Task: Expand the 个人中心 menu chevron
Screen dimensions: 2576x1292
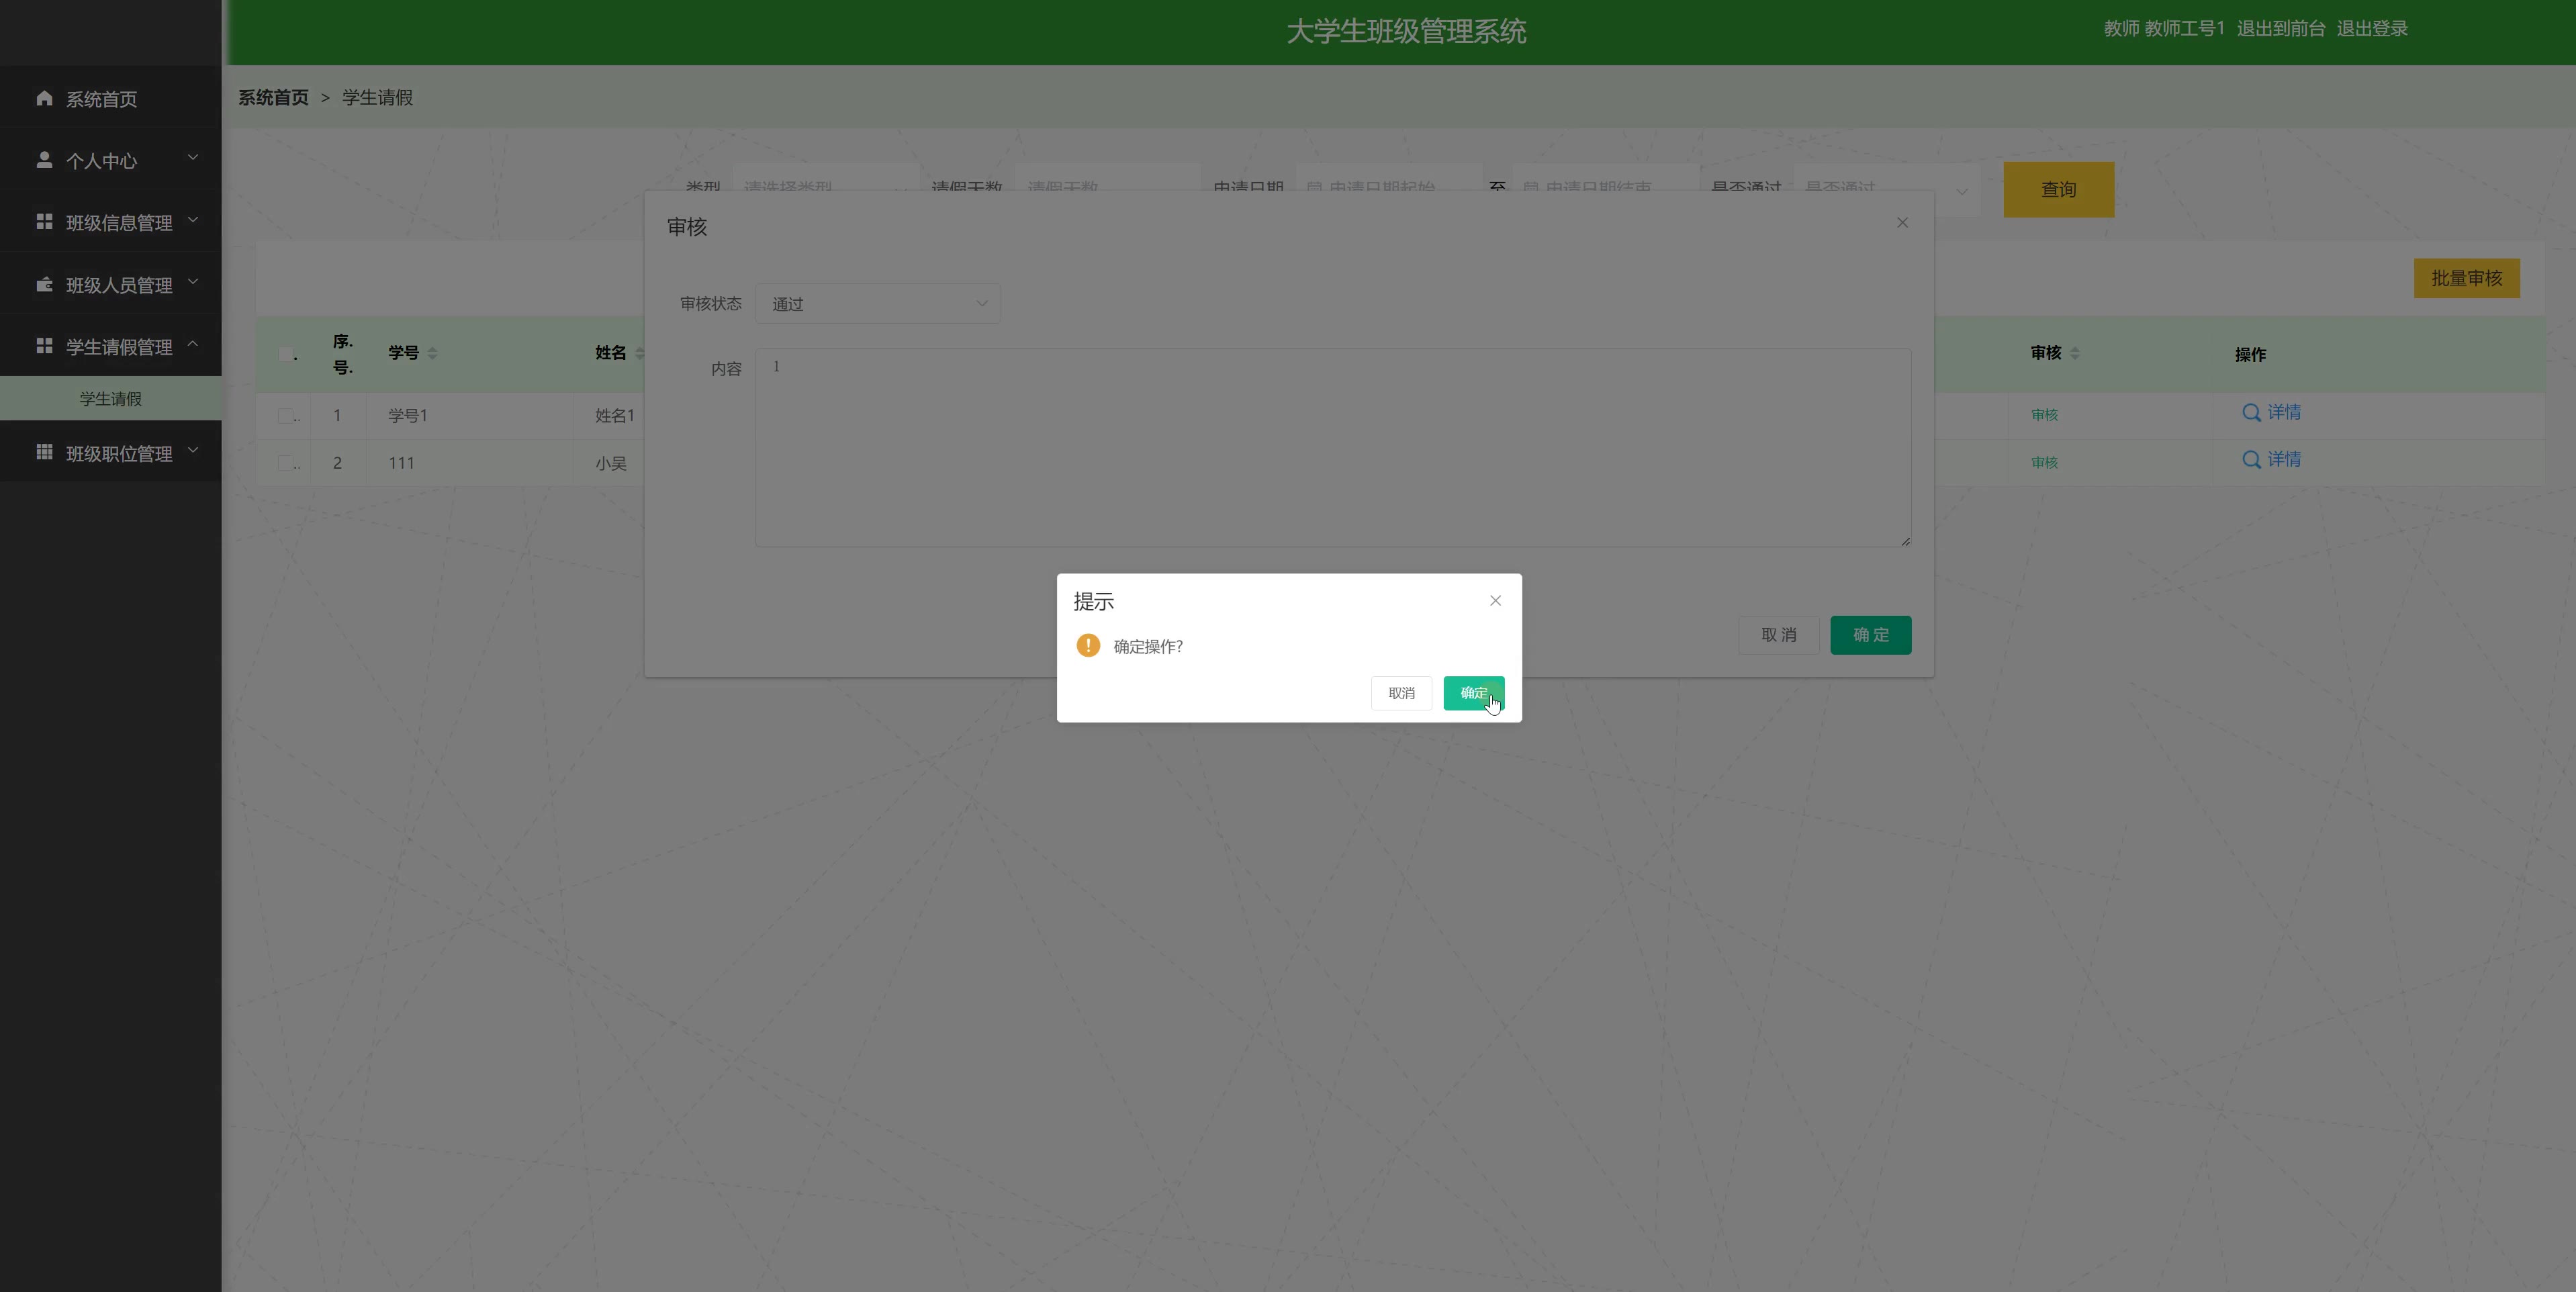Action: 193,158
